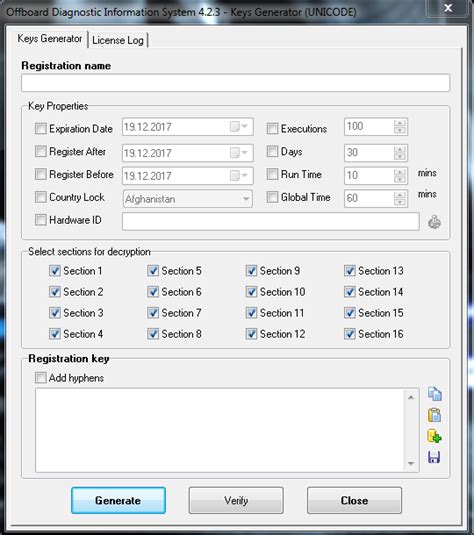Click inside the Registration key text area

click(x=220, y=430)
